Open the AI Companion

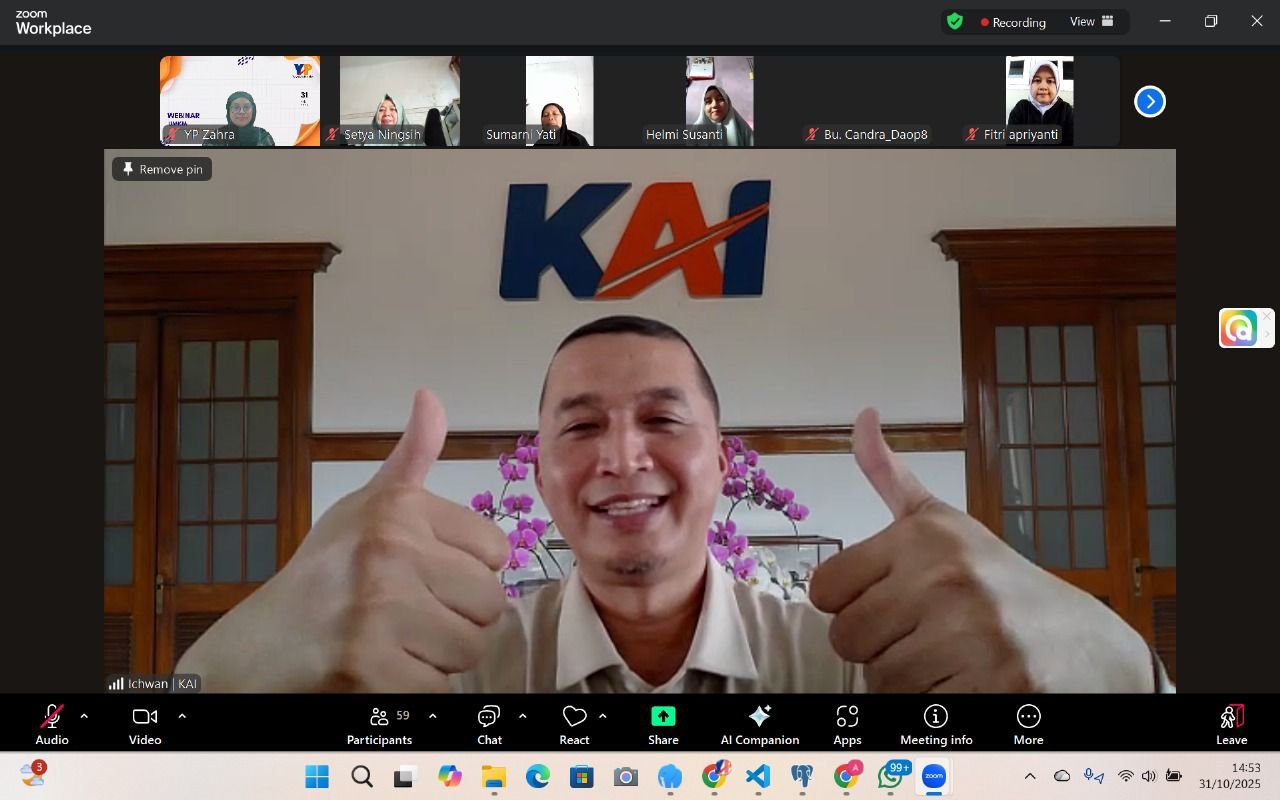point(760,725)
